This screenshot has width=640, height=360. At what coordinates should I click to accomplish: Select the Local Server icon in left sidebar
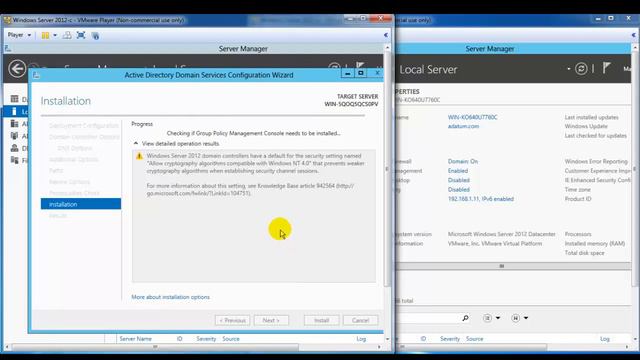(14, 111)
